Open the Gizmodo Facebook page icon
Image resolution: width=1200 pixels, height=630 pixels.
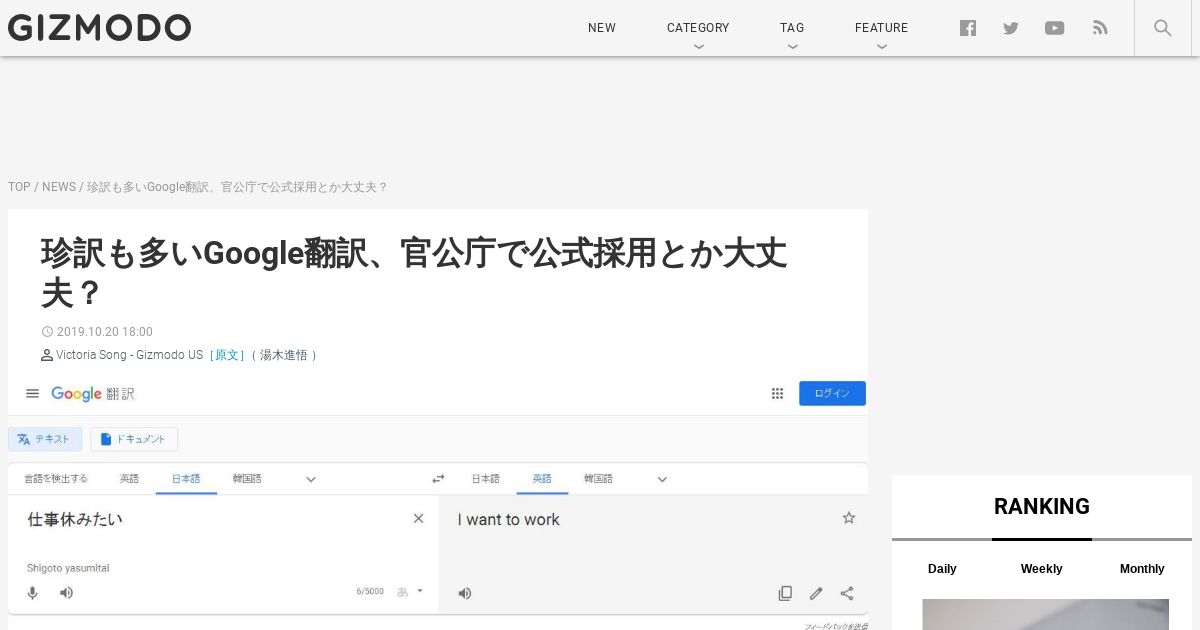pyautogui.click(x=968, y=28)
